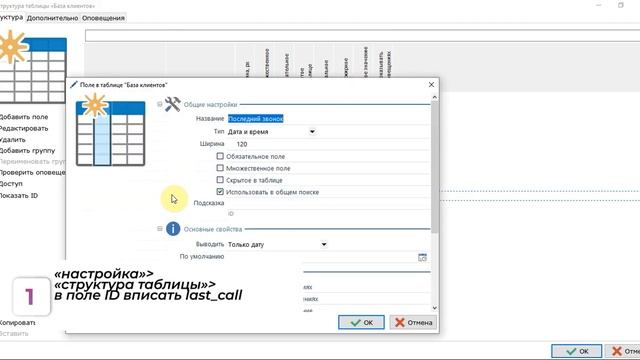Image resolution: width=640 pixels, height=360 pixels.
Task: Click Отмена in the field dialog
Action: [413, 322]
